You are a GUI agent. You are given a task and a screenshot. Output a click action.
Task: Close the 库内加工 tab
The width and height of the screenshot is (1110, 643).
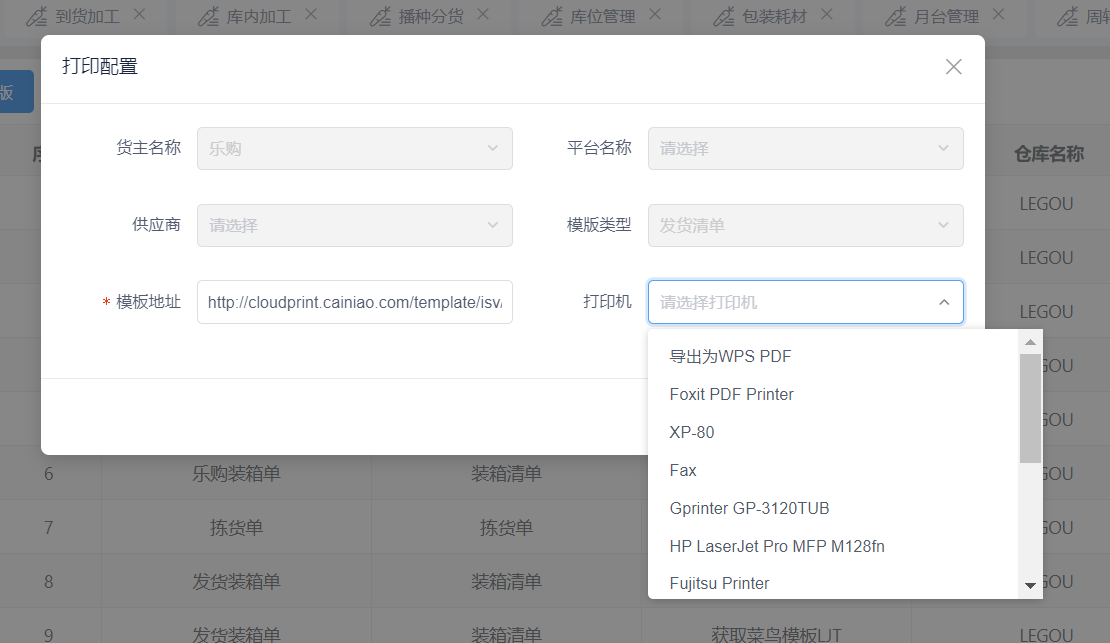311,14
